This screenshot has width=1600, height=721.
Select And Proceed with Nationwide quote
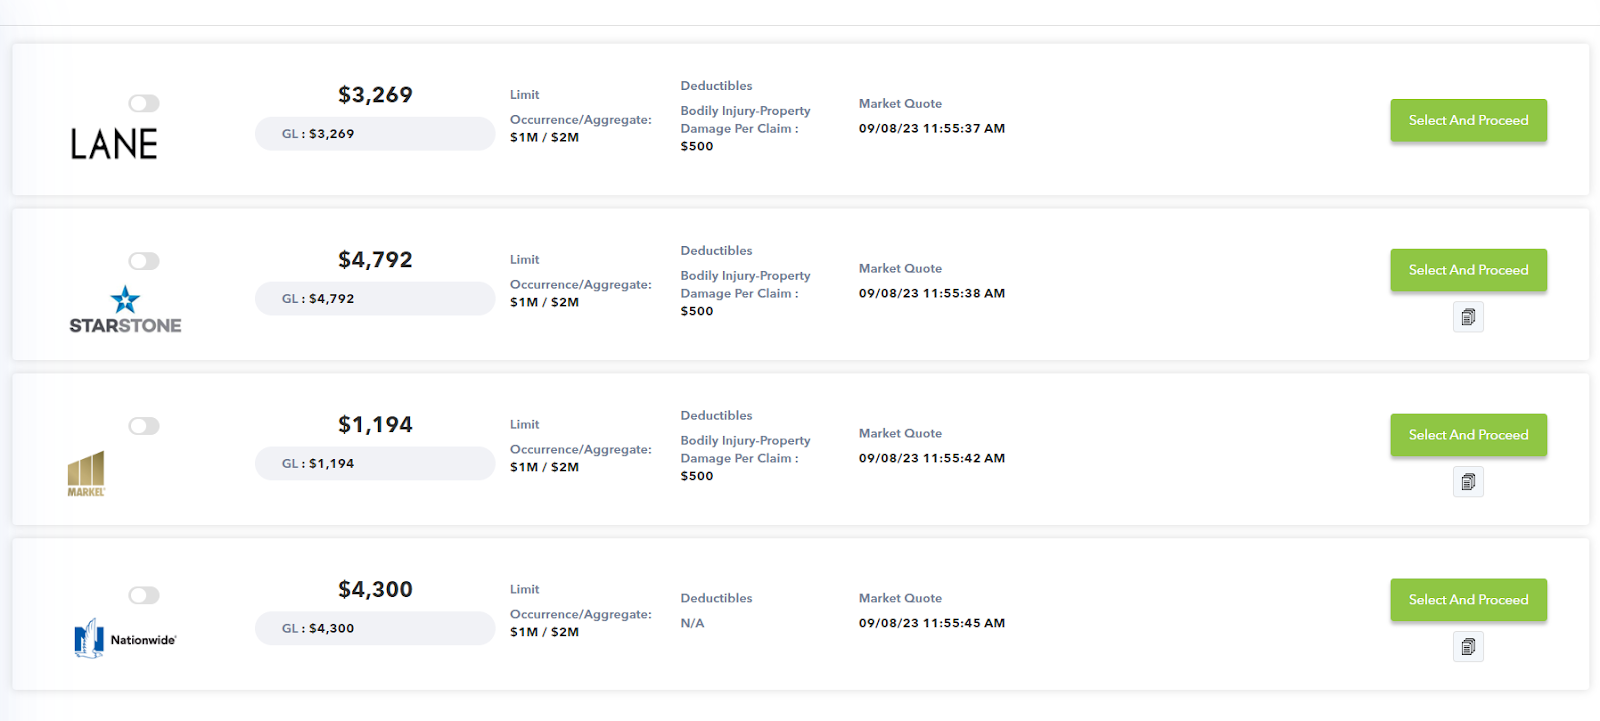click(x=1468, y=600)
